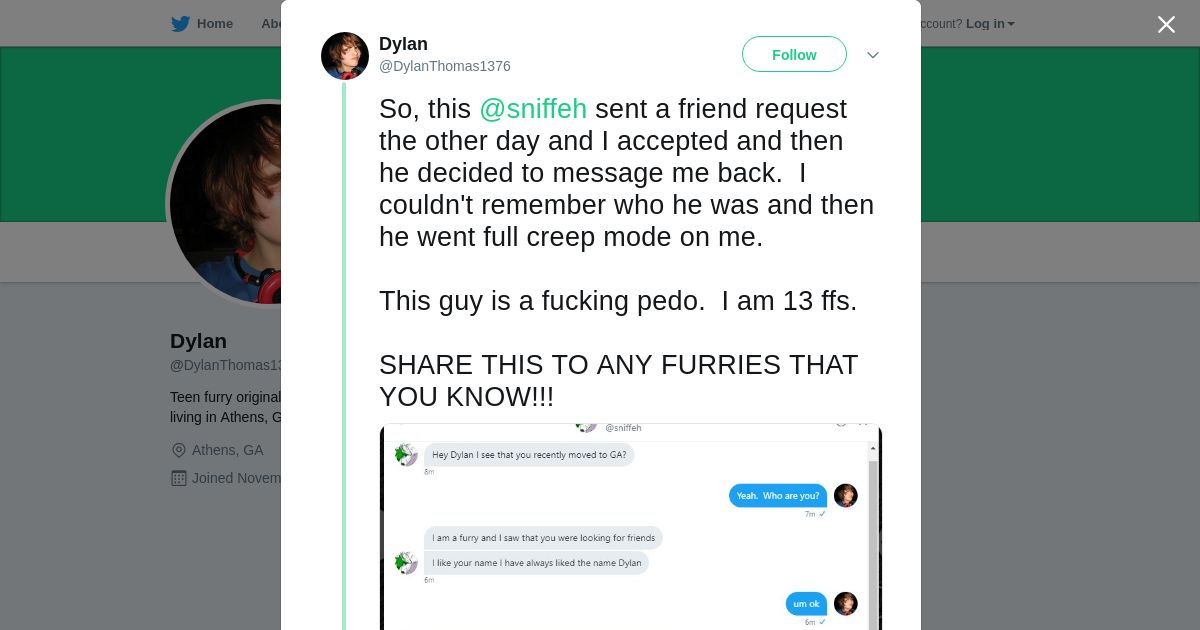1200x630 pixels.
Task: Click sniffeh's avatar beside first message
Action: tap(405, 455)
